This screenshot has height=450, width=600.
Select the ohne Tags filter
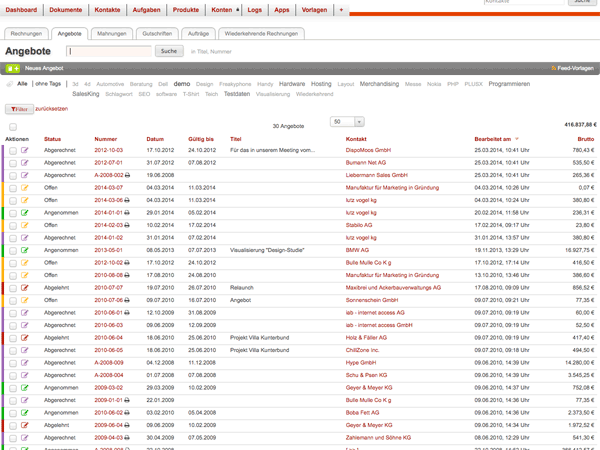(x=48, y=84)
